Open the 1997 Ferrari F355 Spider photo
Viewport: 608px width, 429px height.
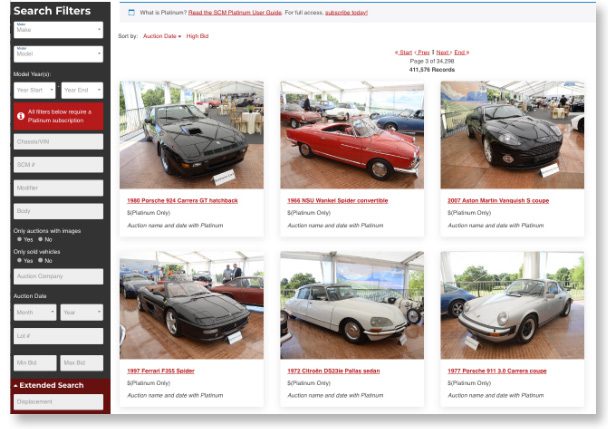(191, 305)
